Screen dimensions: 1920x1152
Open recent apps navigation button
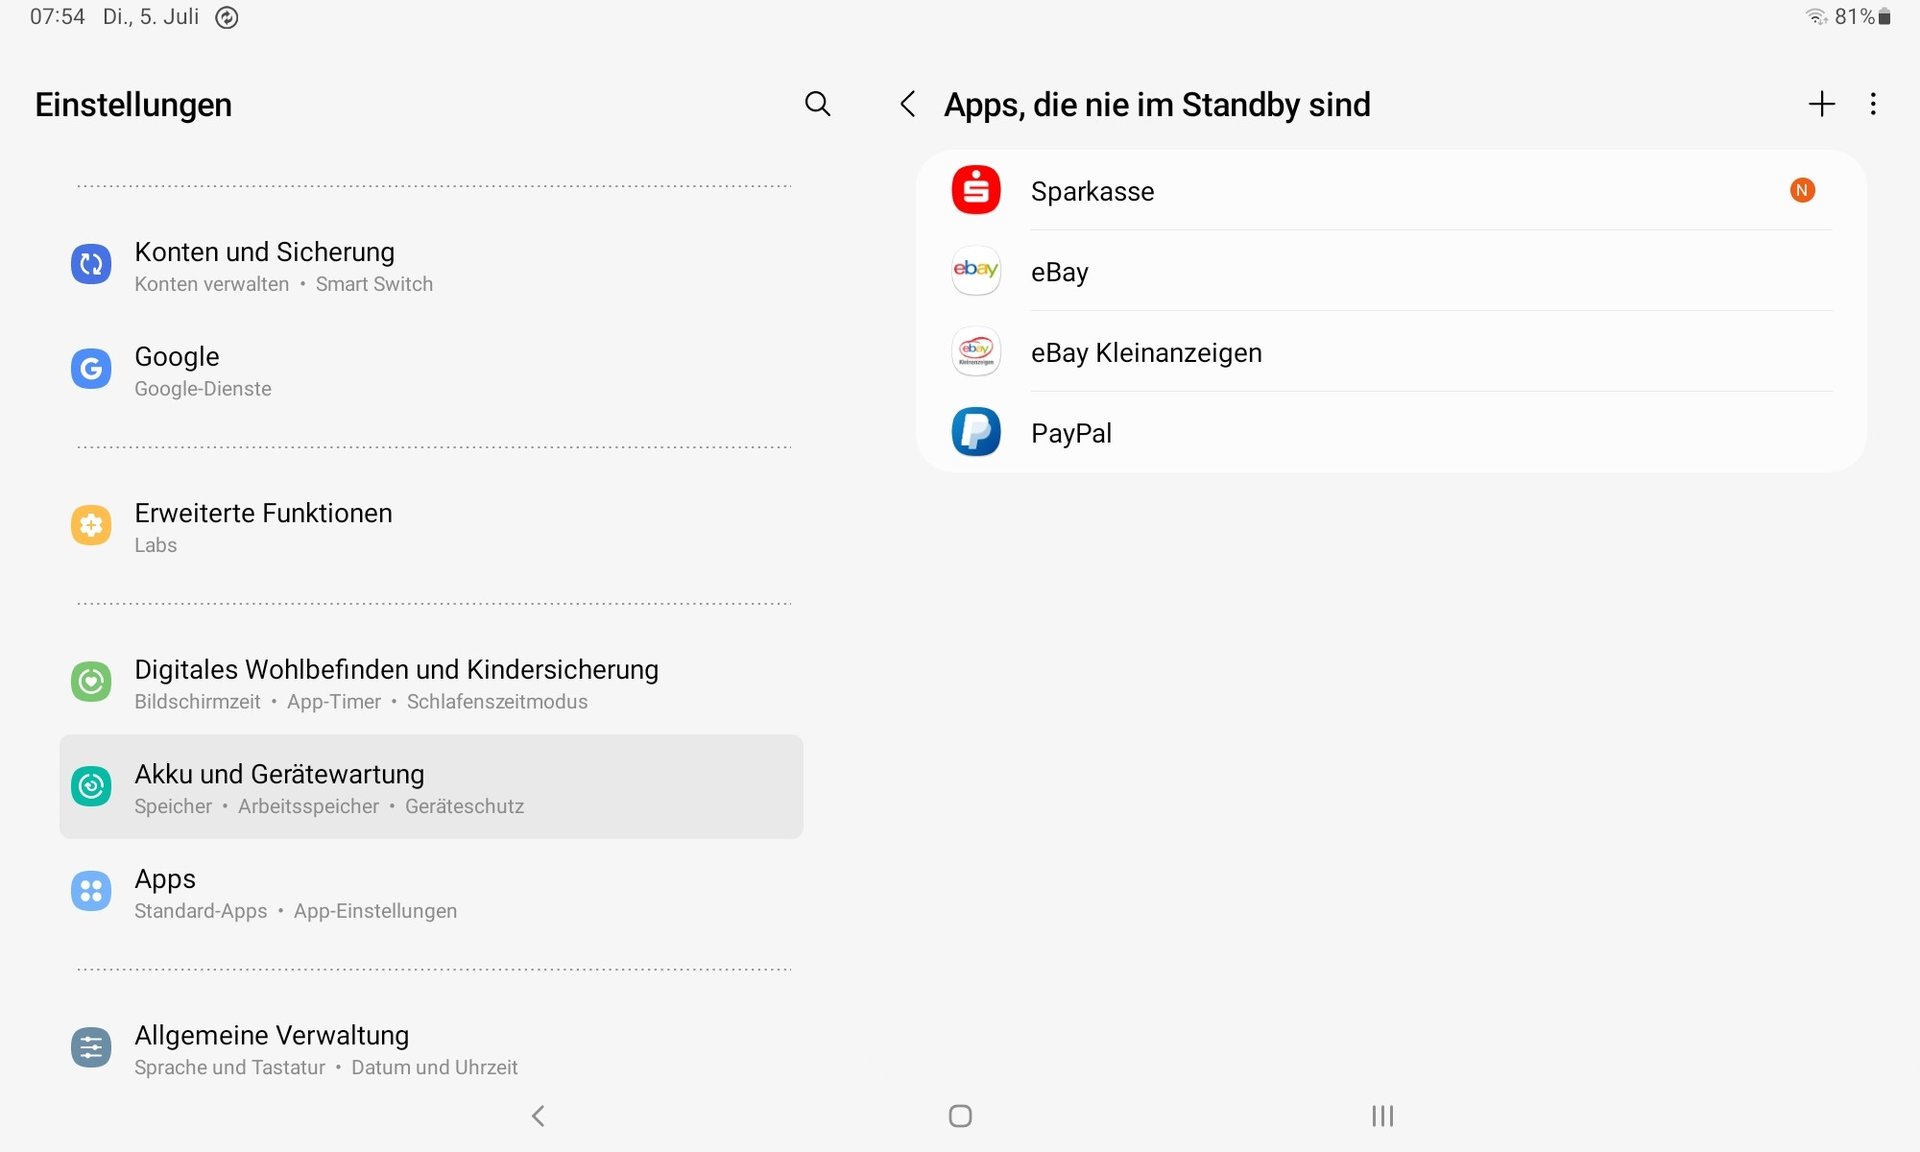(1382, 1116)
